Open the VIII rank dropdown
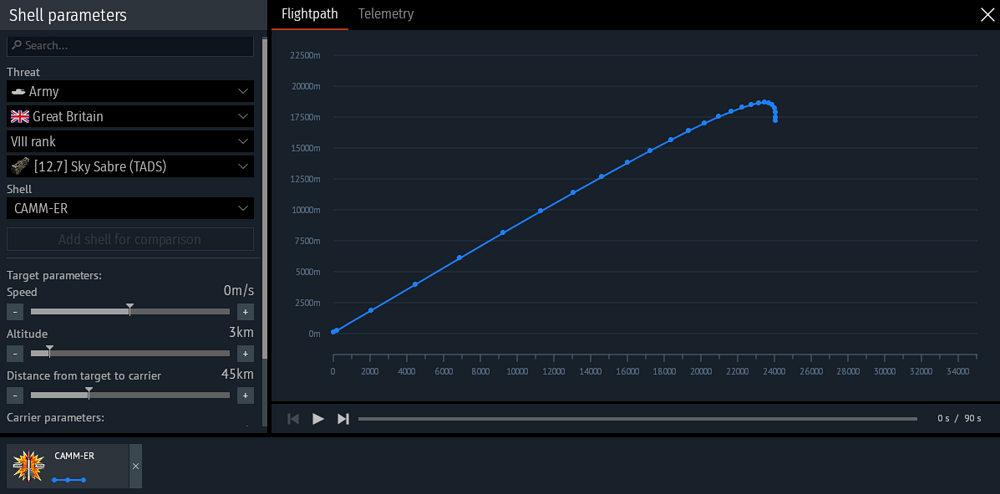 pos(130,142)
